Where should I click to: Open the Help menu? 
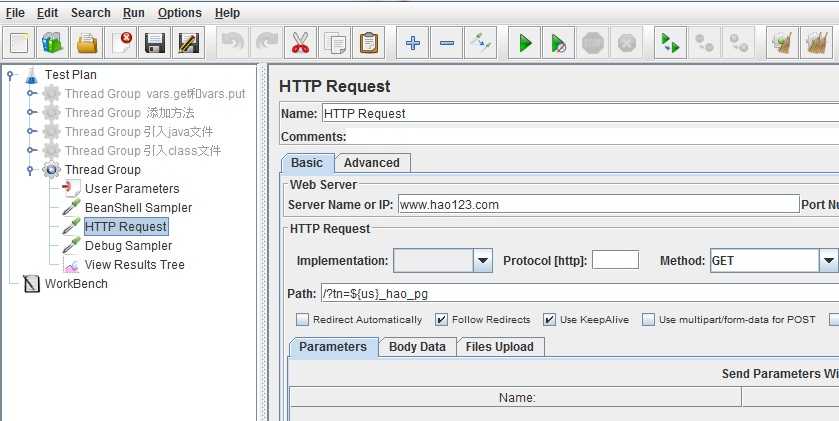pos(227,13)
